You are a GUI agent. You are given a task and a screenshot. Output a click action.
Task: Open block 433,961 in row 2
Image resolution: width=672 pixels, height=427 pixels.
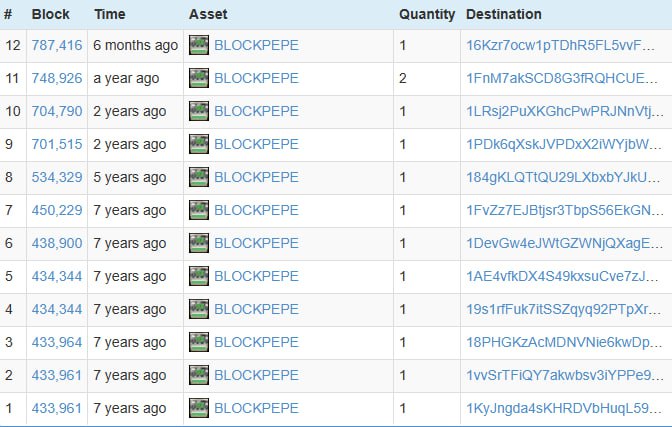coord(57,375)
